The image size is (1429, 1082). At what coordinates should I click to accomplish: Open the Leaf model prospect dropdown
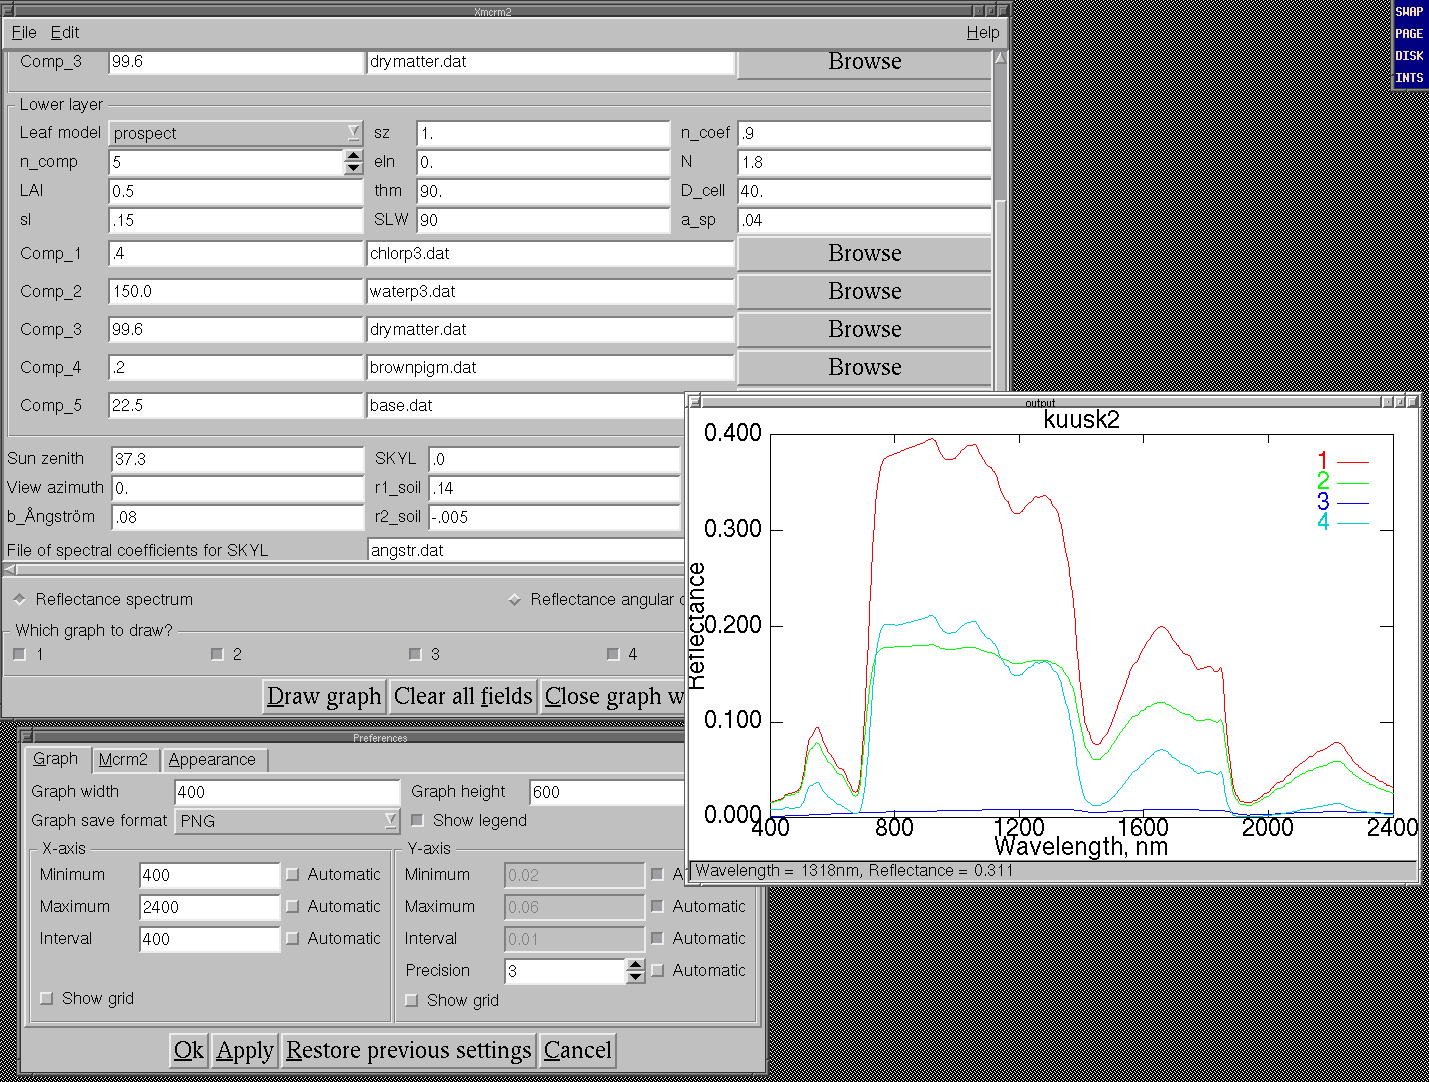pyautogui.click(x=236, y=133)
